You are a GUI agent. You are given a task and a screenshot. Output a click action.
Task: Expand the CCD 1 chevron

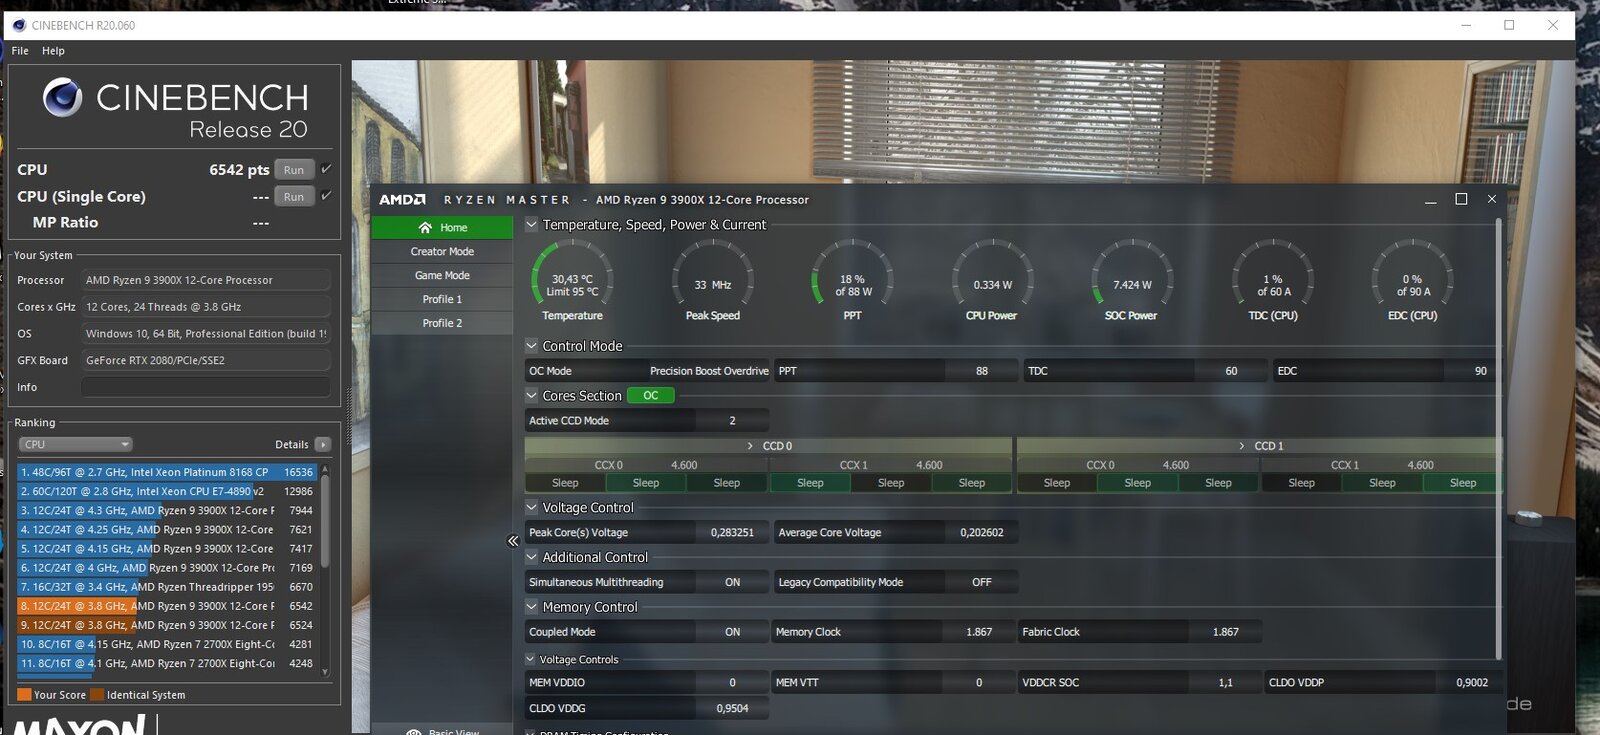click(x=1242, y=446)
